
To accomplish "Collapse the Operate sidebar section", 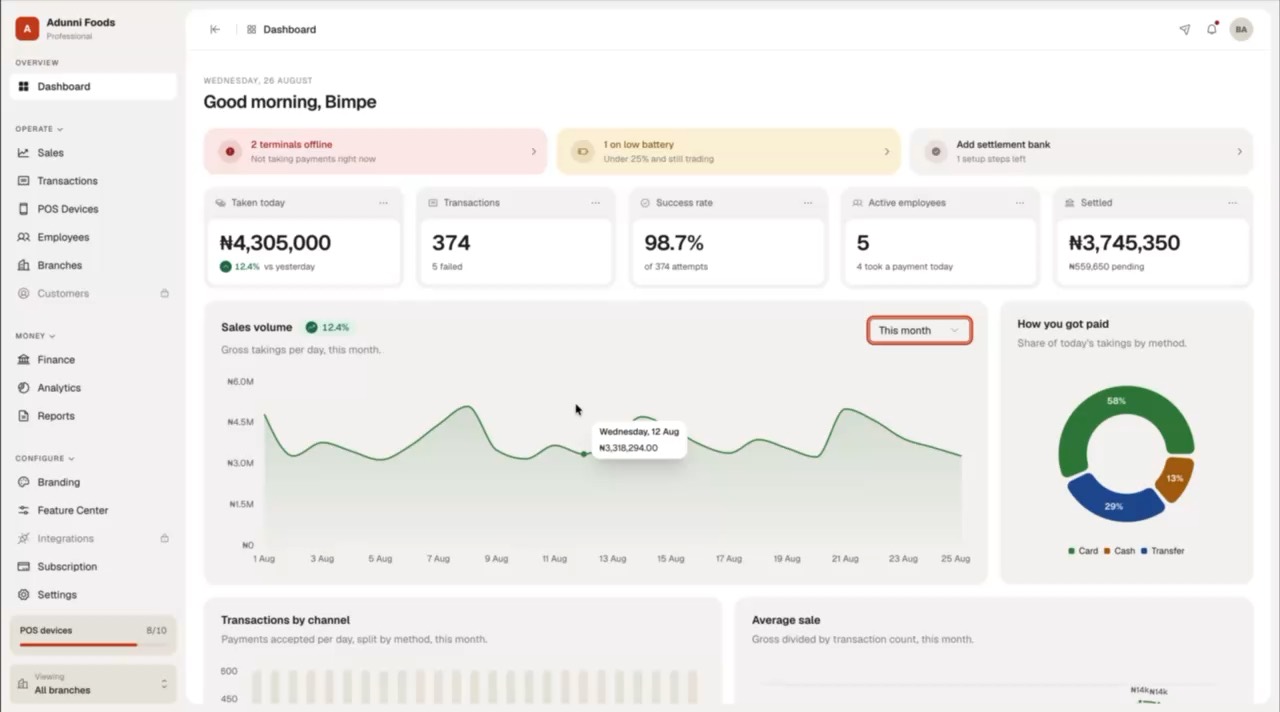I will point(39,129).
